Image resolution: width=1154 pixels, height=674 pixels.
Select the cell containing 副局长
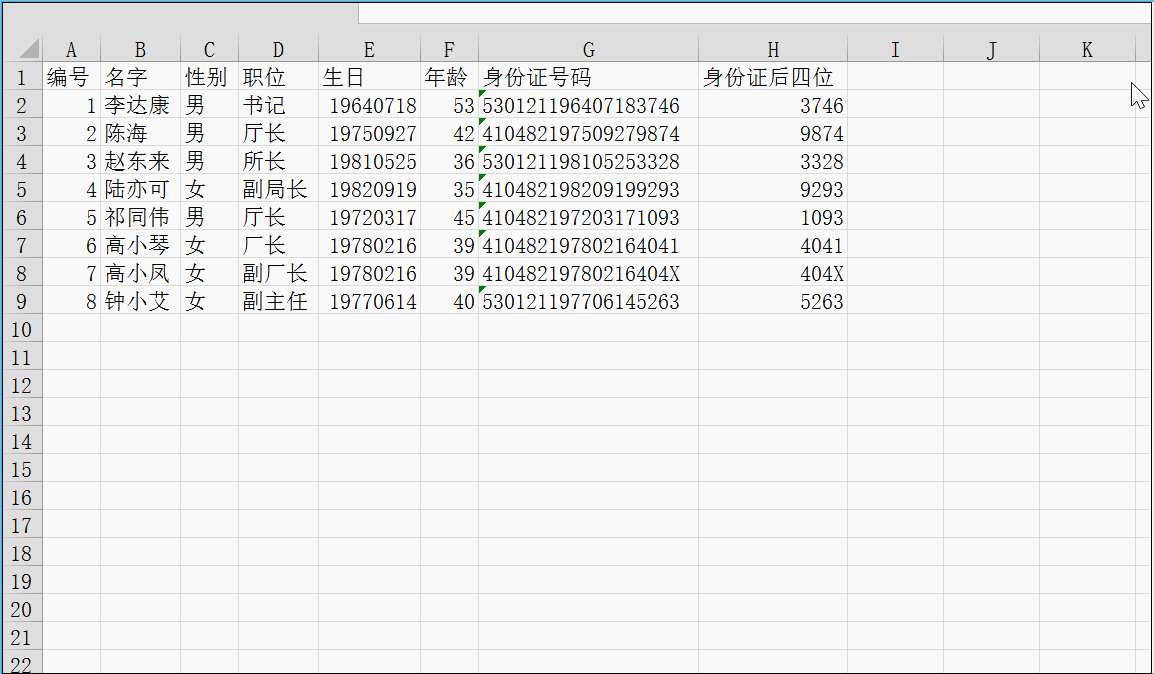(277, 188)
